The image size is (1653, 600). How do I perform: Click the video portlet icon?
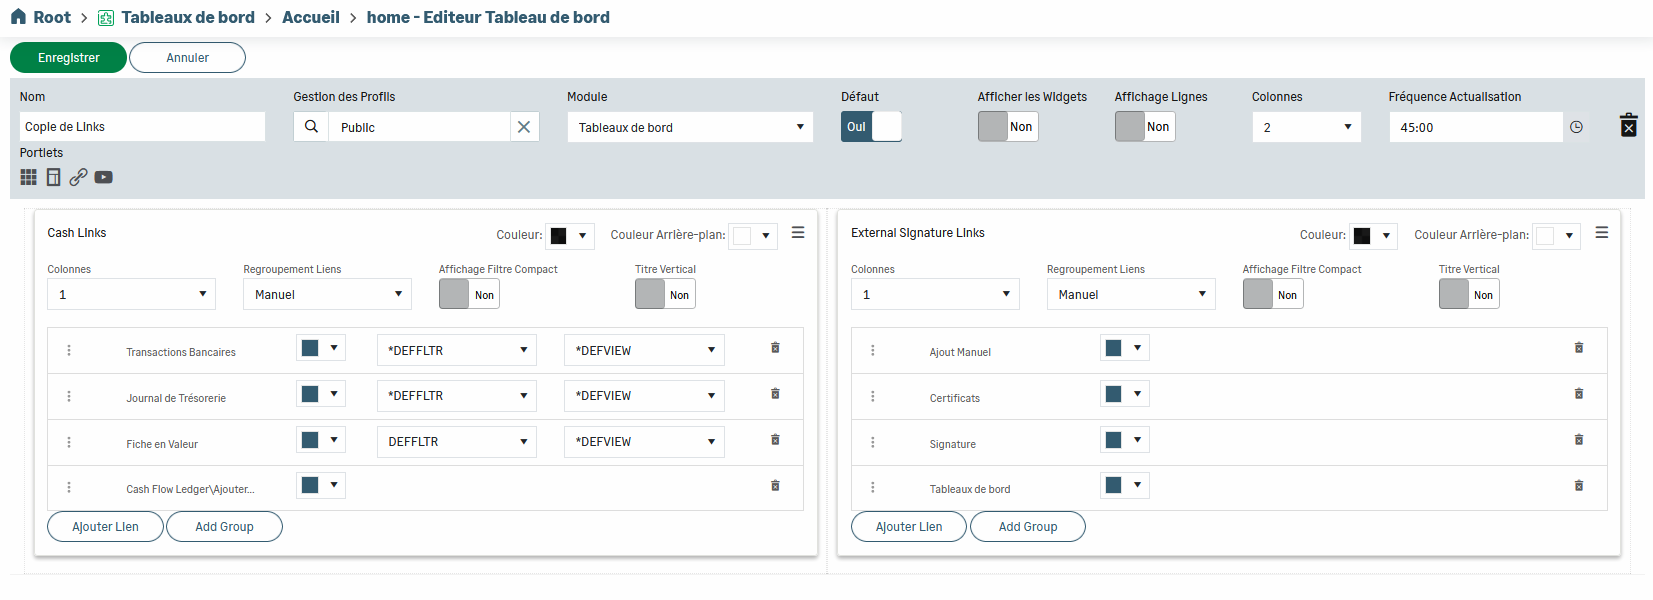coord(103,177)
